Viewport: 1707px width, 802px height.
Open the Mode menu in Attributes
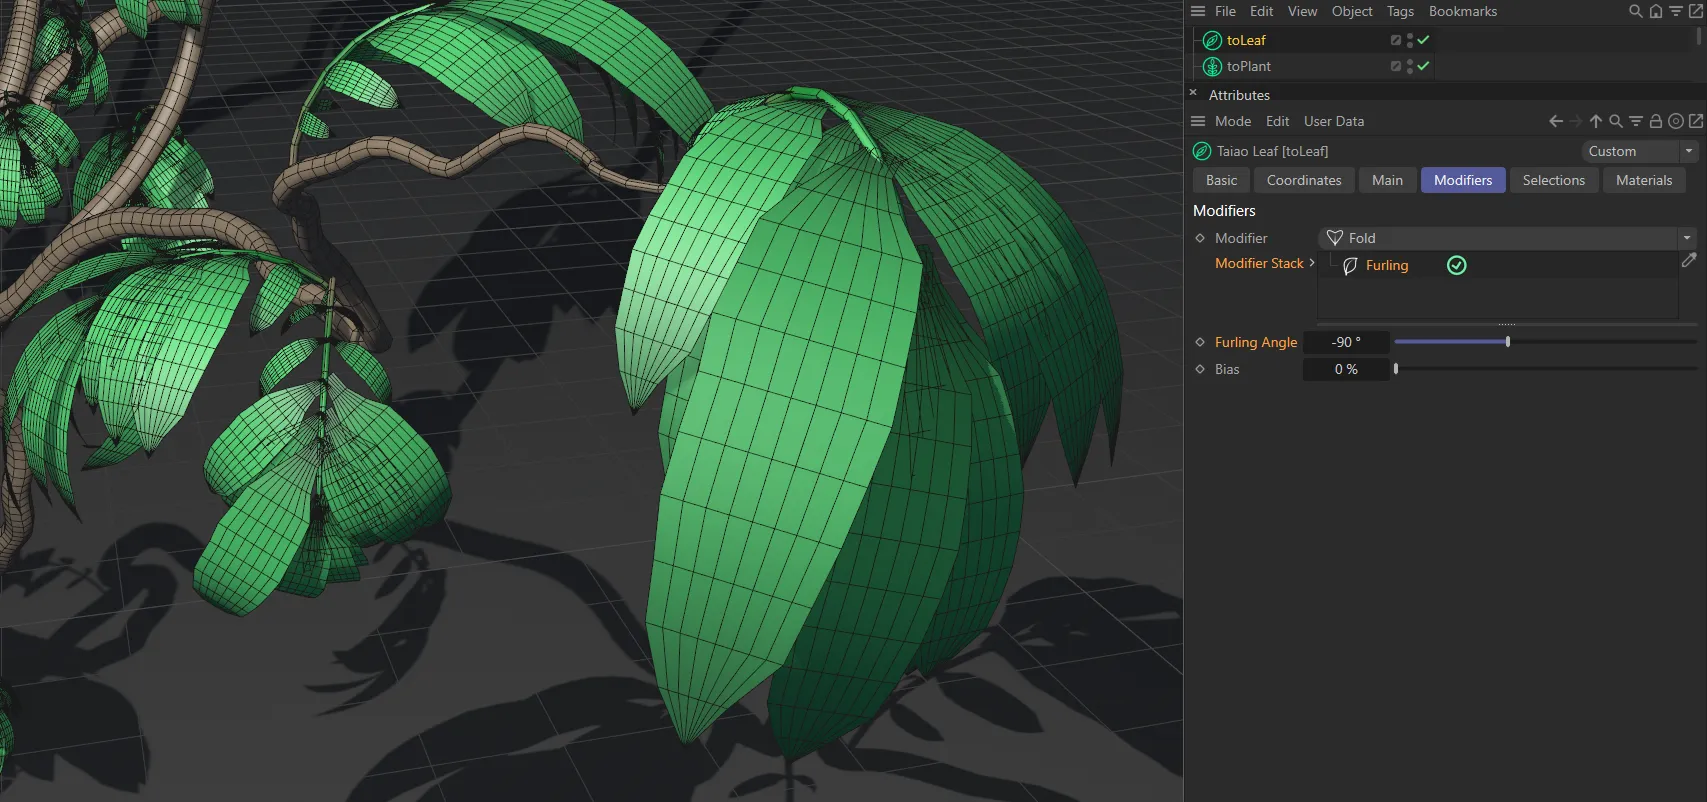pos(1233,121)
